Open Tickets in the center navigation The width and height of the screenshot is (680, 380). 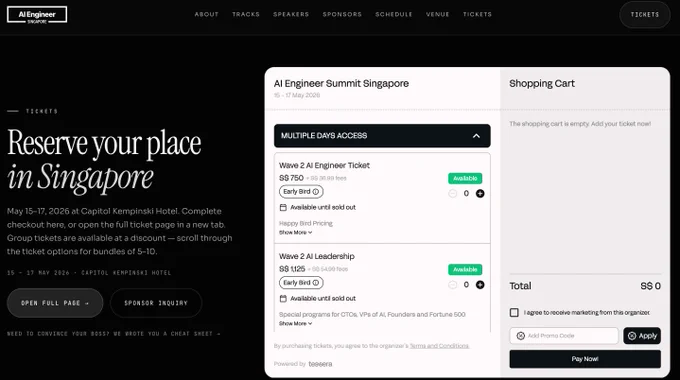coord(477,14)
